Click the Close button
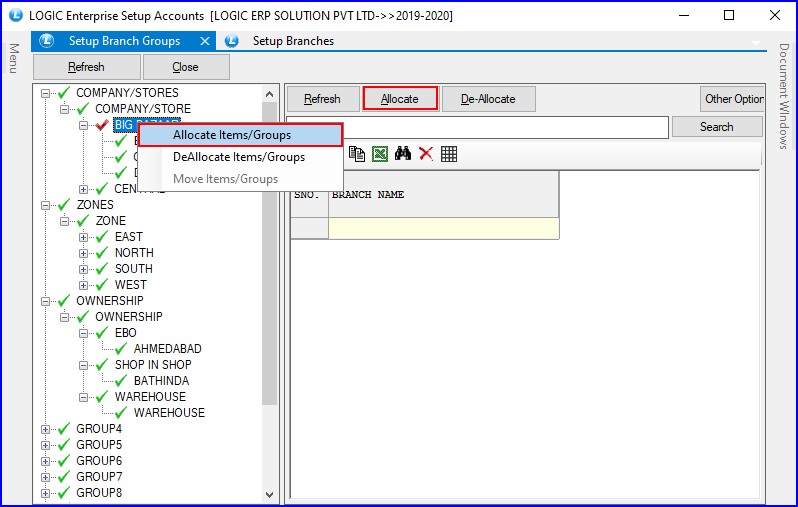The height and width of the screenshot is (507, 798). [186, 67]
